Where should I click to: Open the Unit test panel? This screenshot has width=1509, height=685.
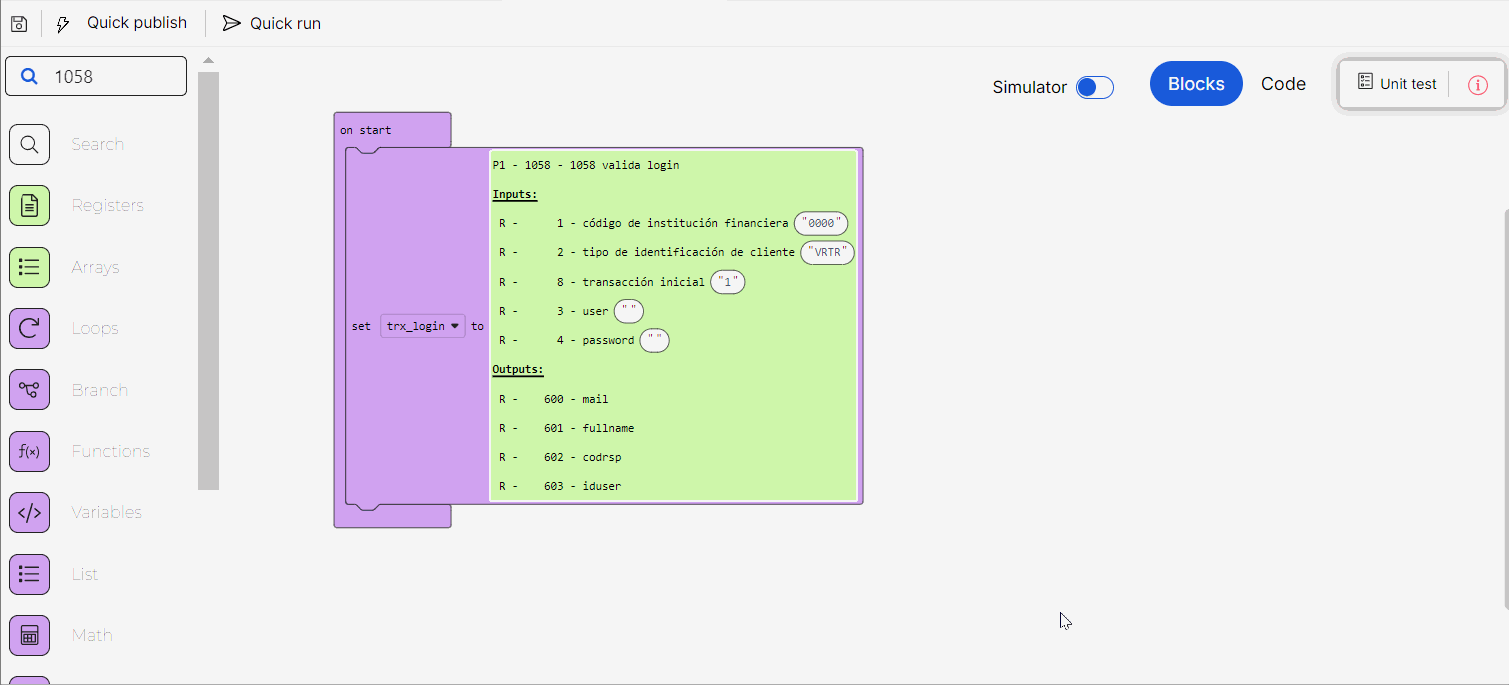point(1397,84)
